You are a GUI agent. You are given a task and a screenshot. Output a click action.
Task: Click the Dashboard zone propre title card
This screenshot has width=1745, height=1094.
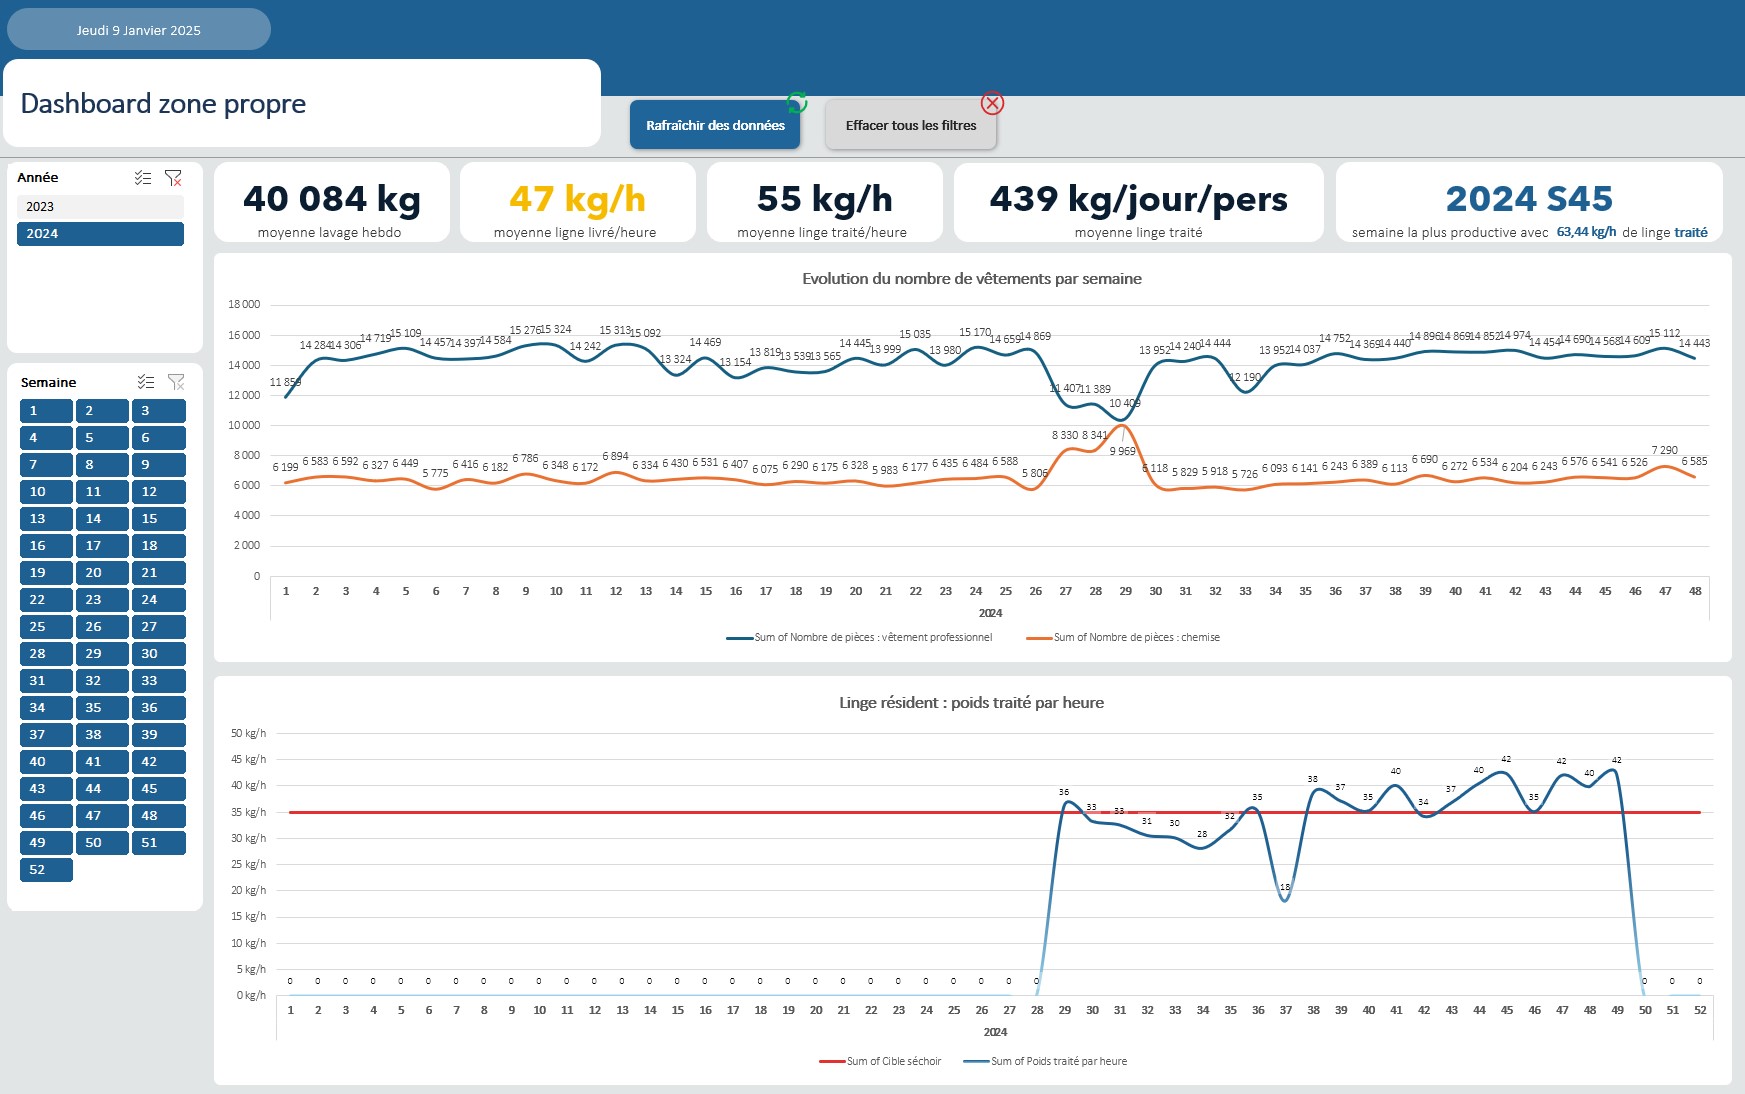(x=163, y=103)
